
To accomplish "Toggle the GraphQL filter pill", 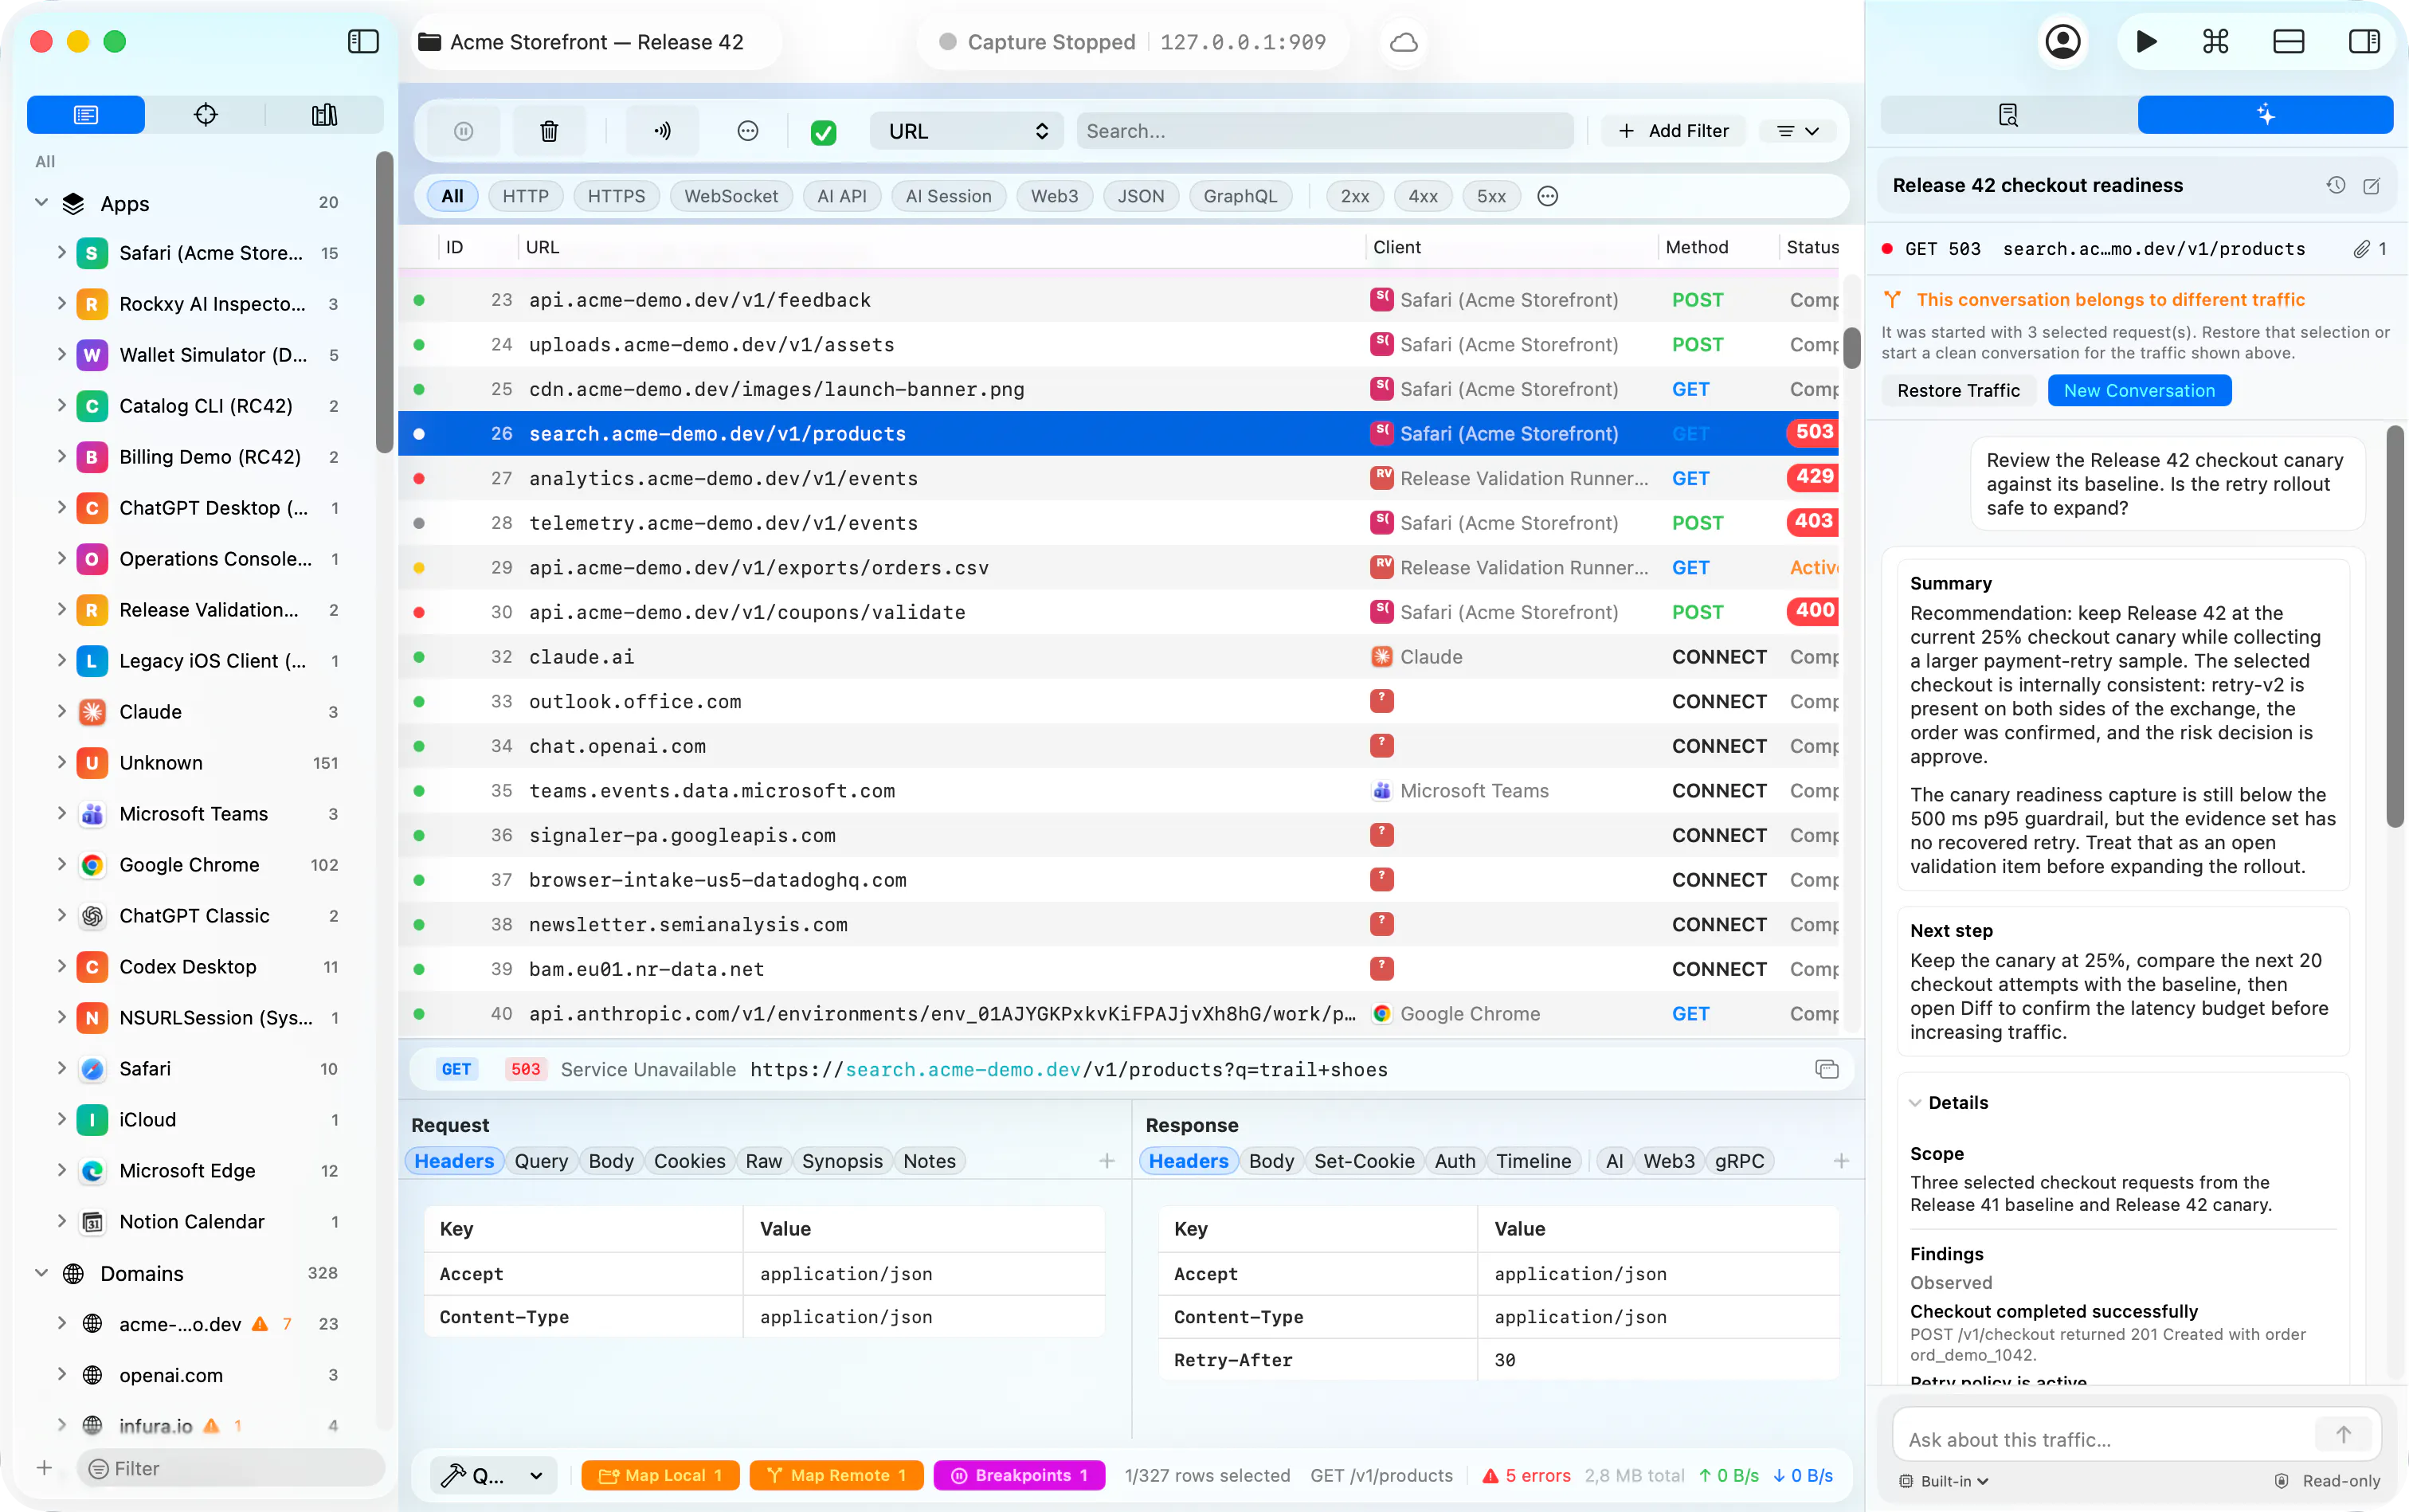I will (1240, 196).
